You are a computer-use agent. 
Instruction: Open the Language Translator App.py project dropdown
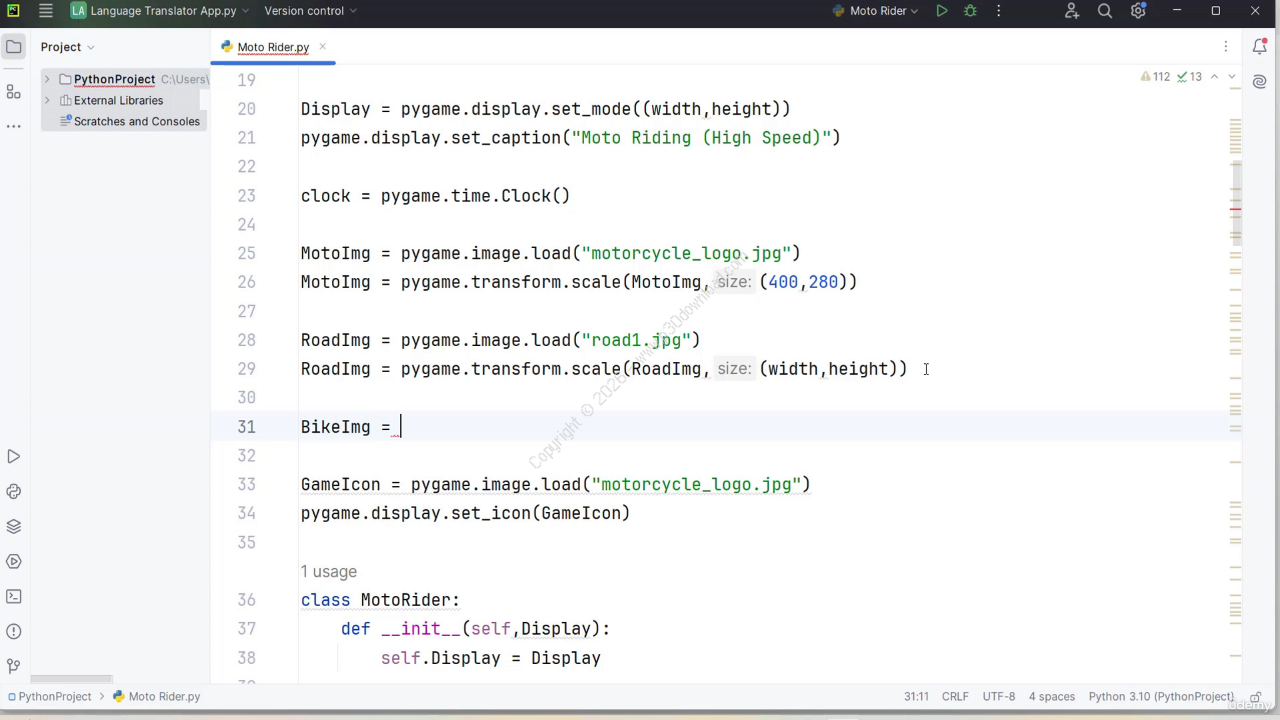[x=160, y=11]
